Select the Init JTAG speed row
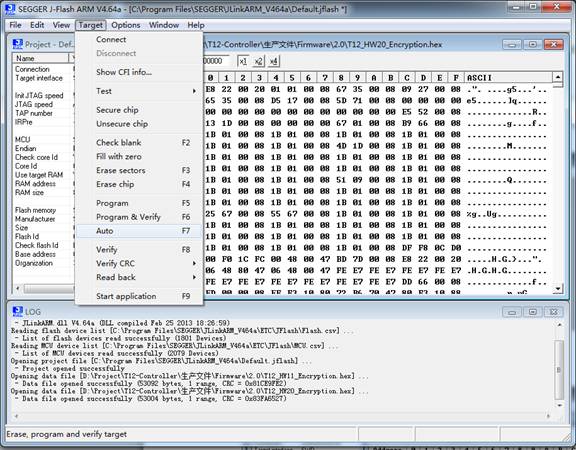This screenshot has width=576, height=450. tap(43, 96)
